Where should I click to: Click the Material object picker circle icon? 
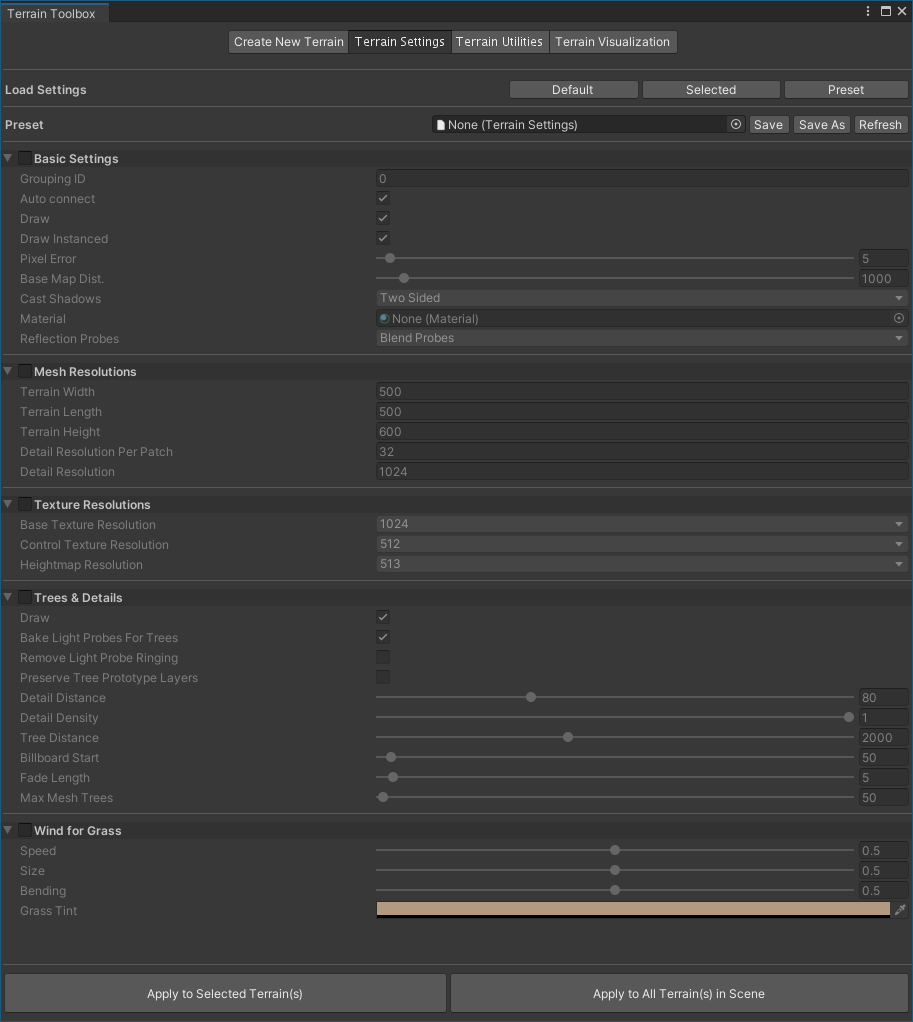[898, 318]
